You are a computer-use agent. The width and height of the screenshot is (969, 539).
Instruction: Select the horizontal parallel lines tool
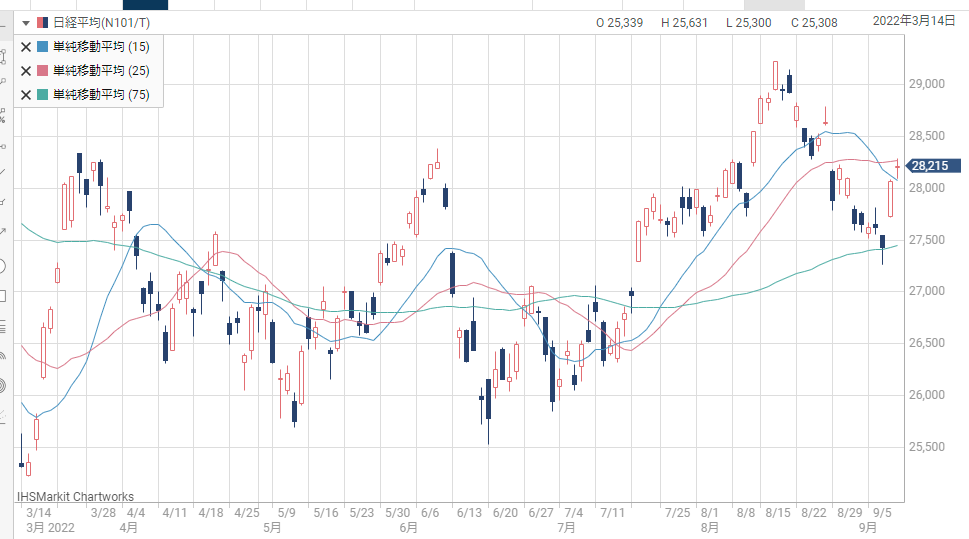pyautogui.click(x=3, y=326)
